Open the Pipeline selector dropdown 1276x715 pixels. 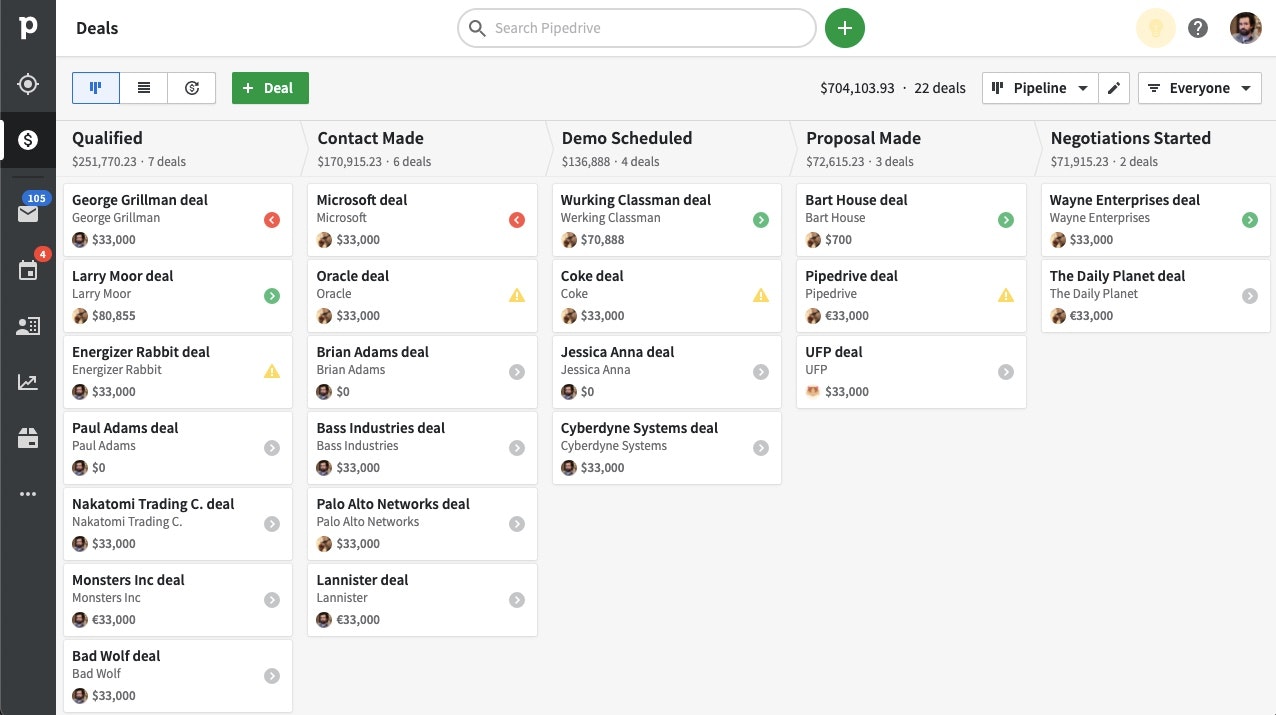(1040, 88)
